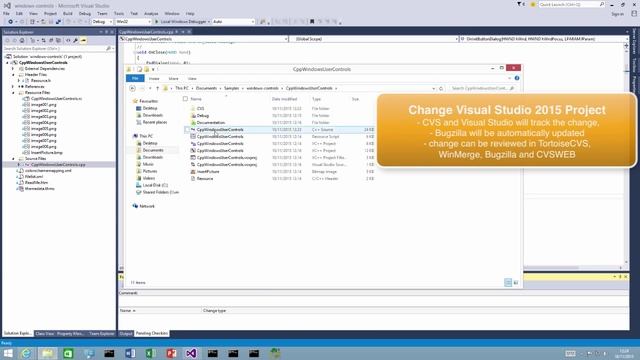The image size is (640, 360).
Task: Open the File tab in File Explorer
Action: click(x=135, y=78)
